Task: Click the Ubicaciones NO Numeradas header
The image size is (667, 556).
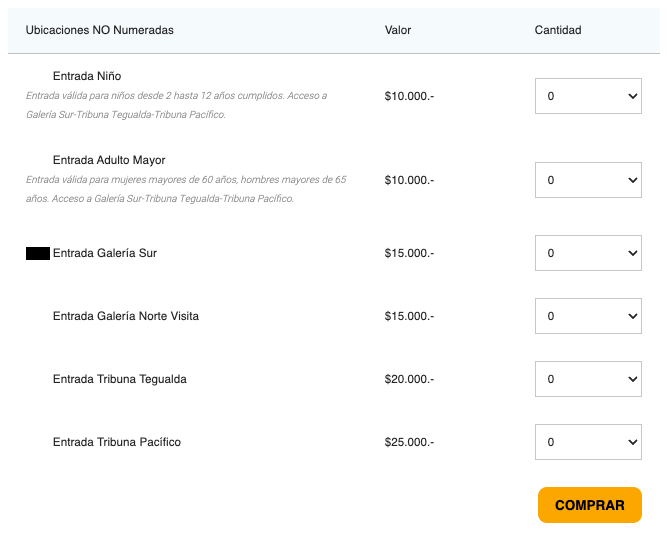Action: tap(100, 30)
